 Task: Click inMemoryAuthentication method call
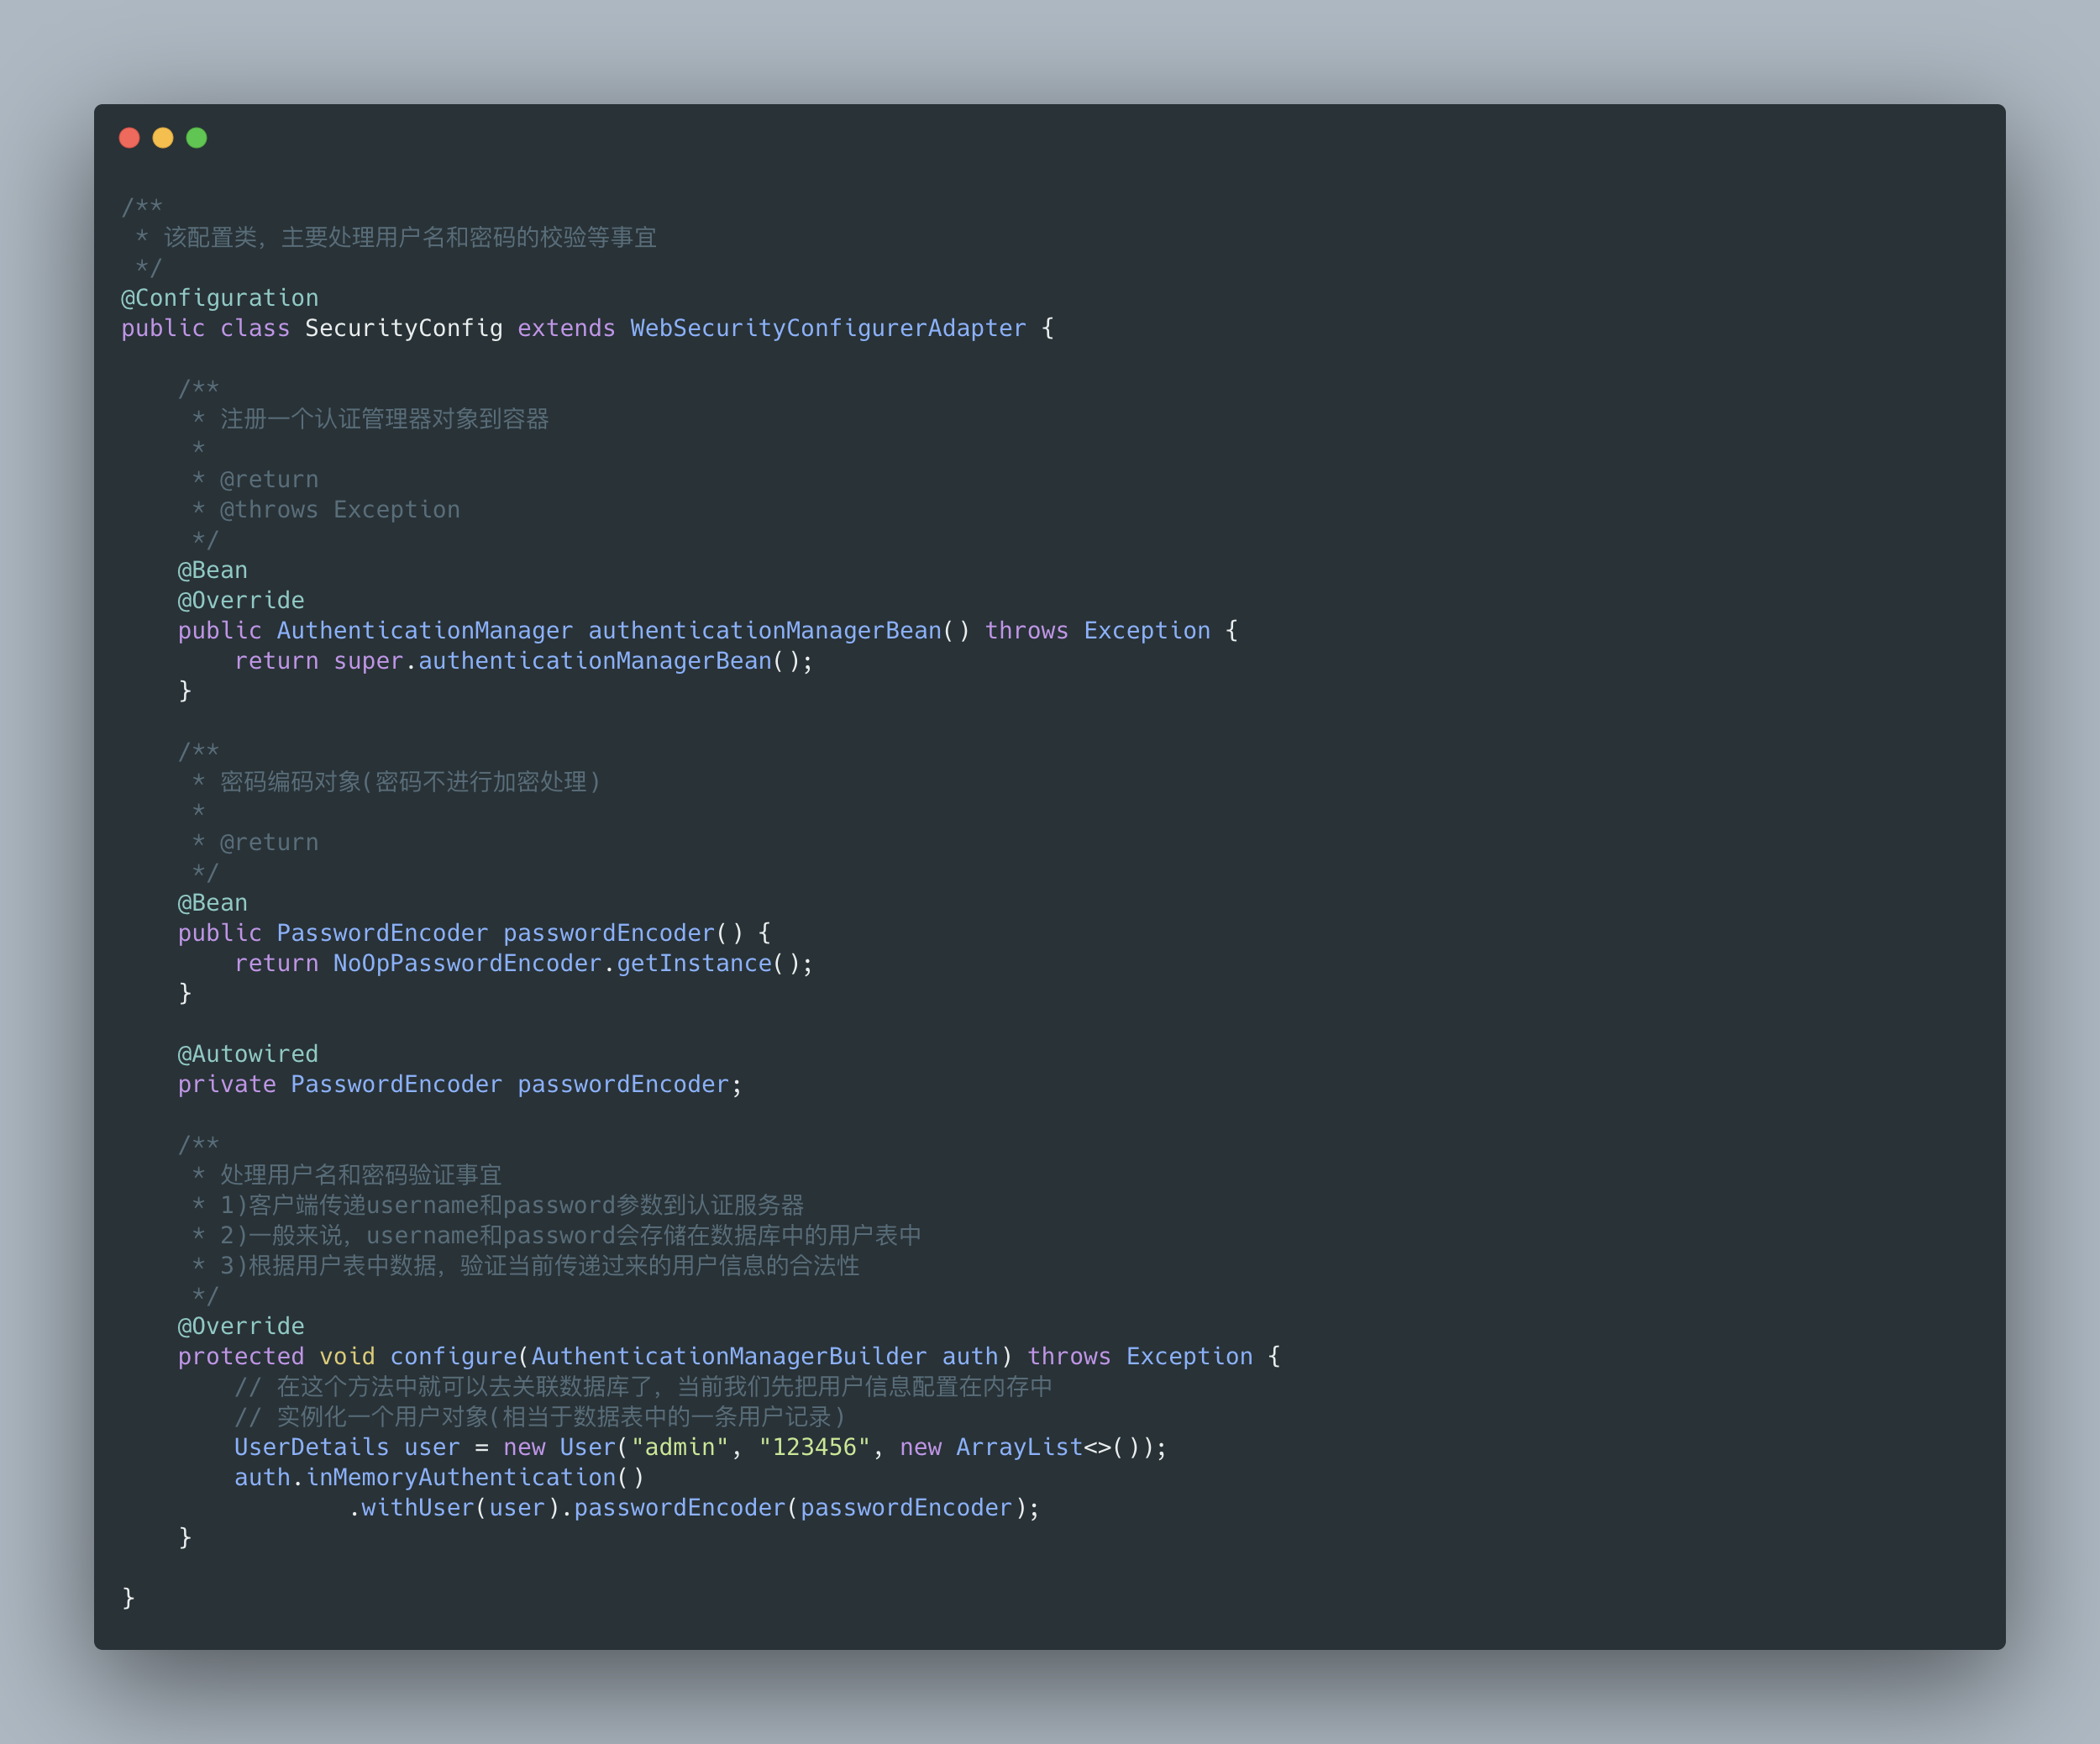pyautogui.click(x=461, y=1477)
